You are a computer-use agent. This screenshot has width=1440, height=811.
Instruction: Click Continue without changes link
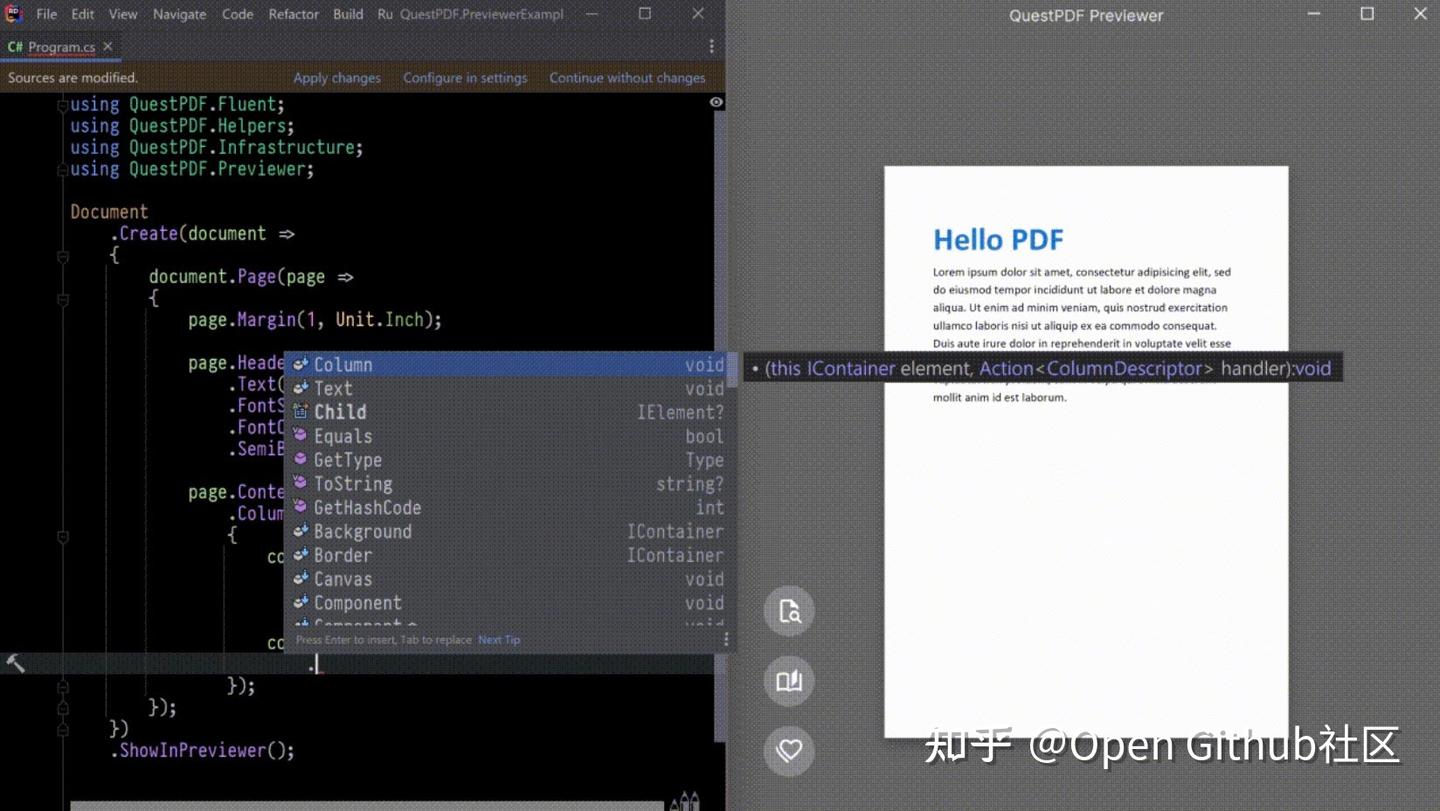click(x=627, y=78)
